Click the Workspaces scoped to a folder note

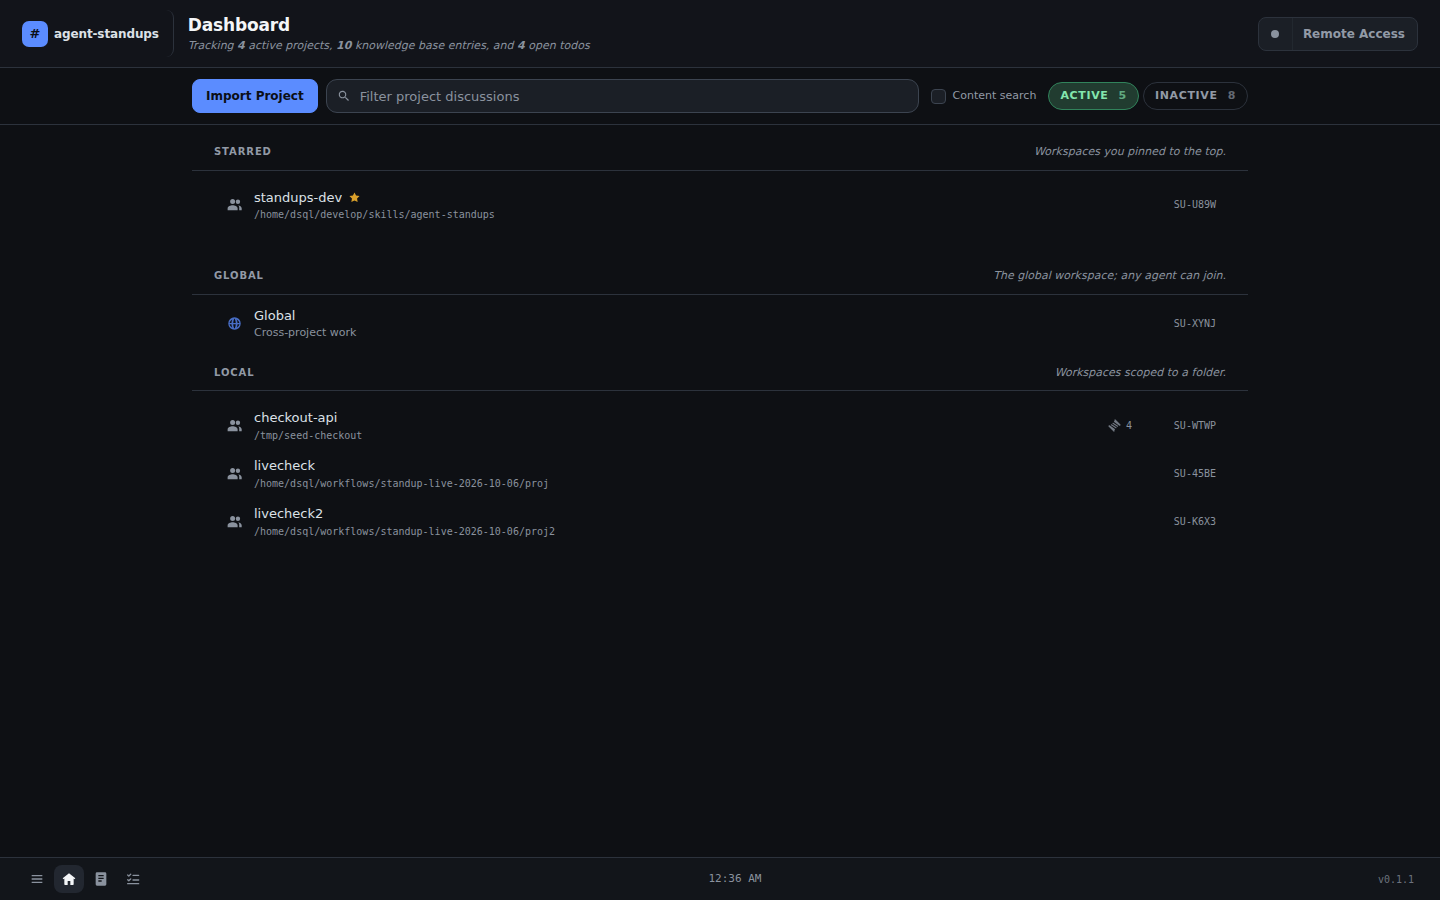(1141, 373)
